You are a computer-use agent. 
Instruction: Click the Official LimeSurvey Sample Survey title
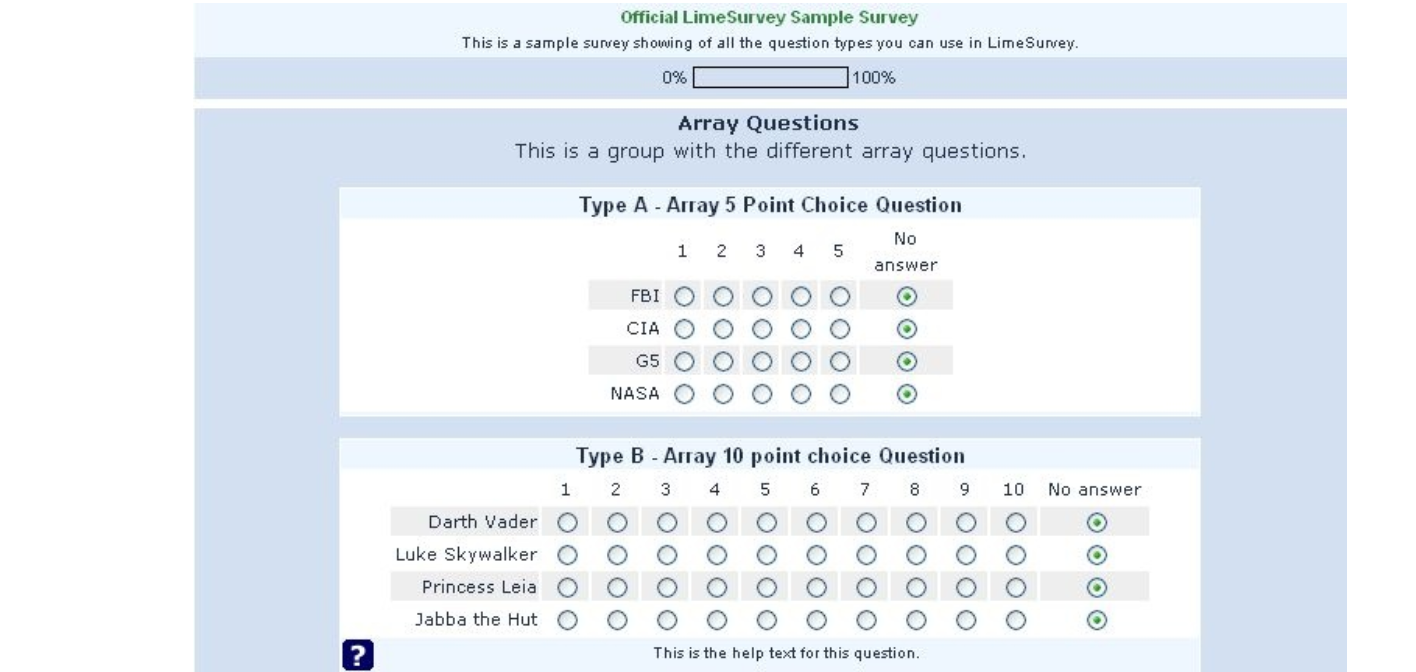coord(769,17)
